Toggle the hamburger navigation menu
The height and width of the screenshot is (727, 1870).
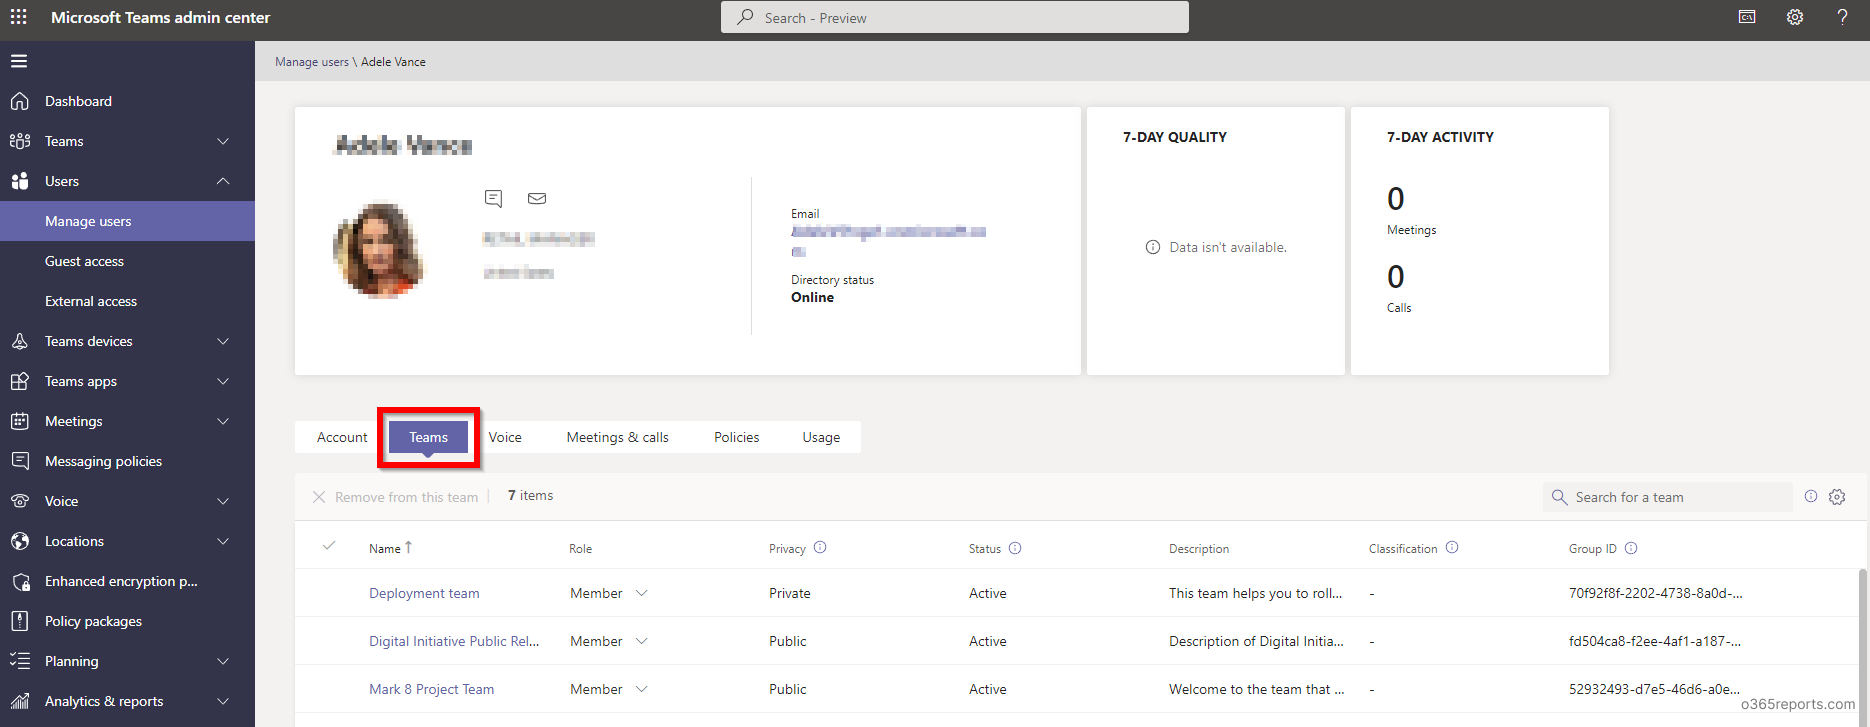pos(19,61)
